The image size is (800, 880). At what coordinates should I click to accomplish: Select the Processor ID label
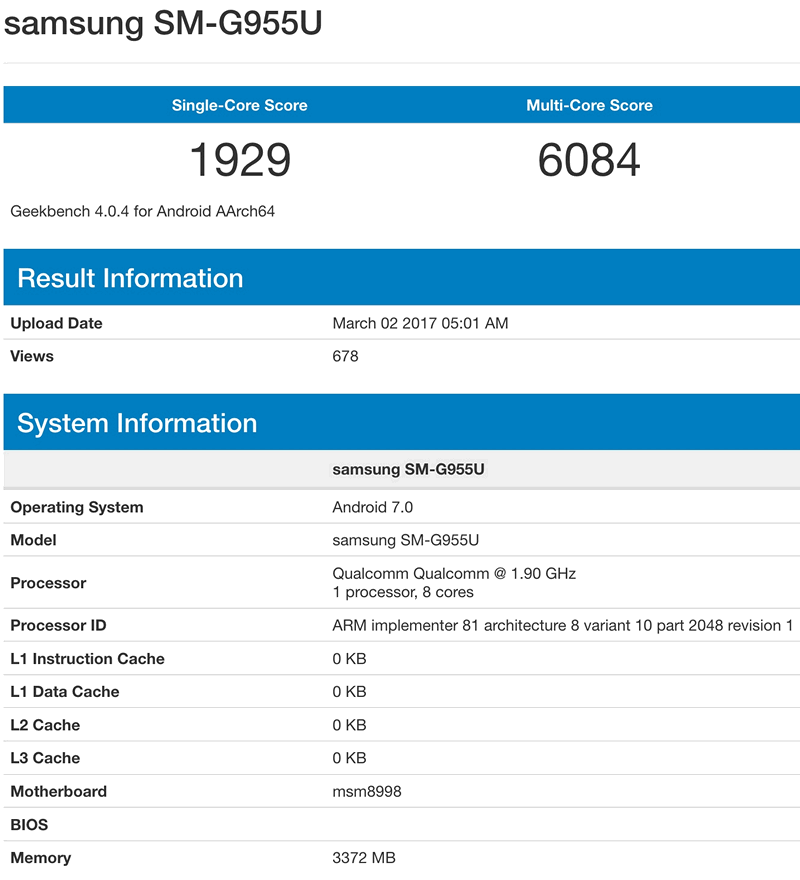(x=58, y=625)
